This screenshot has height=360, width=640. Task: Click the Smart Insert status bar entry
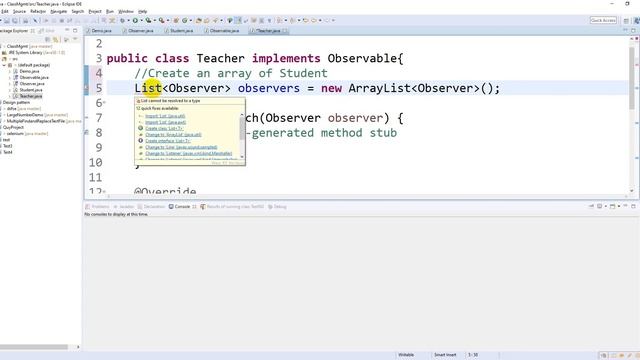coord(445,355)
